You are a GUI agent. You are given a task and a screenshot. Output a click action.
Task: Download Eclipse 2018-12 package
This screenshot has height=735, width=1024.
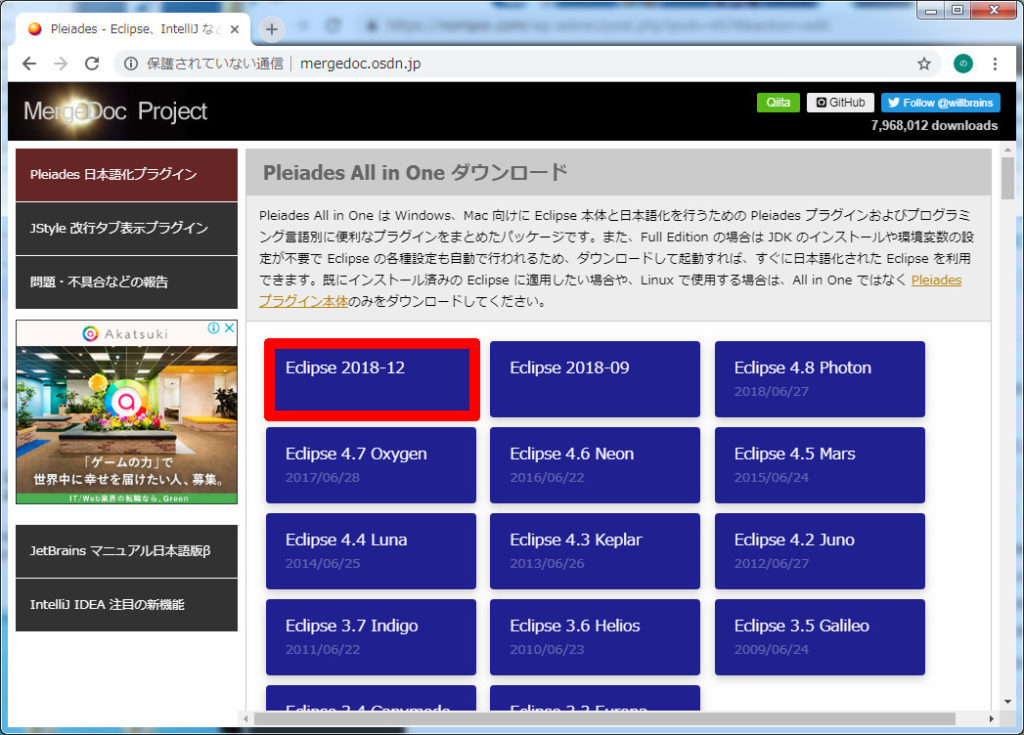(371, 379)
